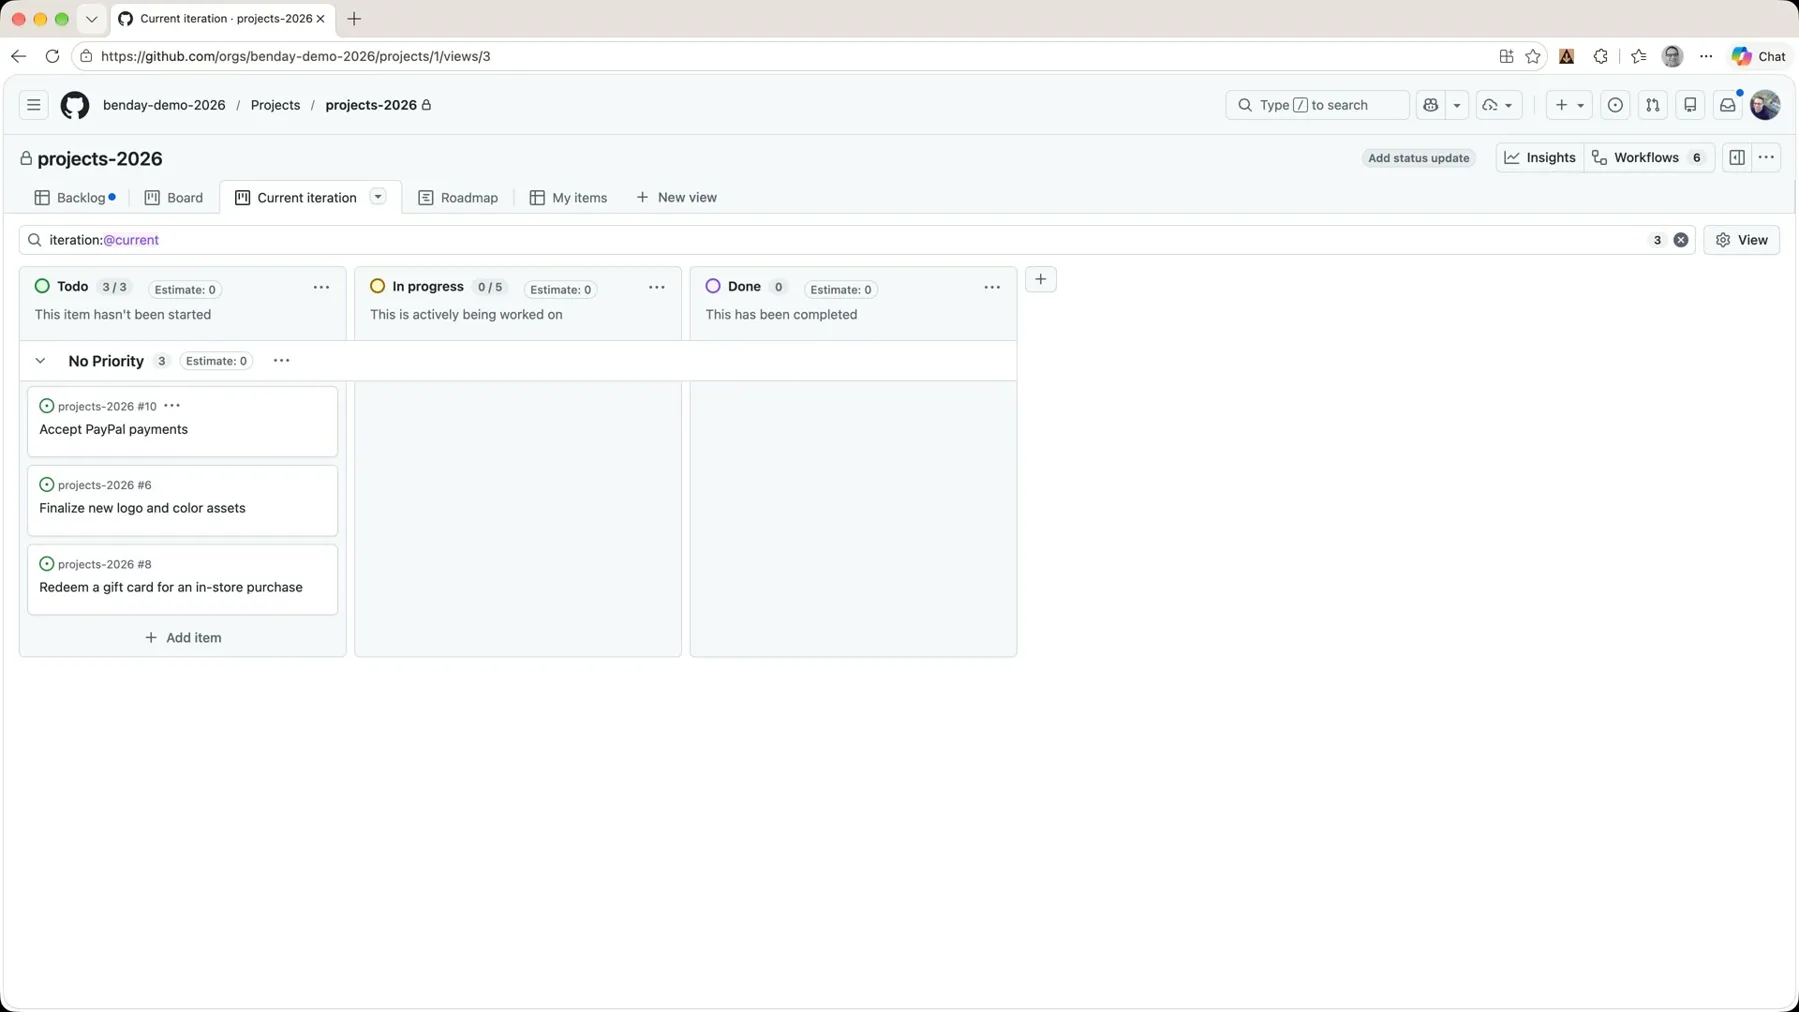Click Add status update
The height and width of the screenshot is (1012, 1799).
tap(1418, 158)
